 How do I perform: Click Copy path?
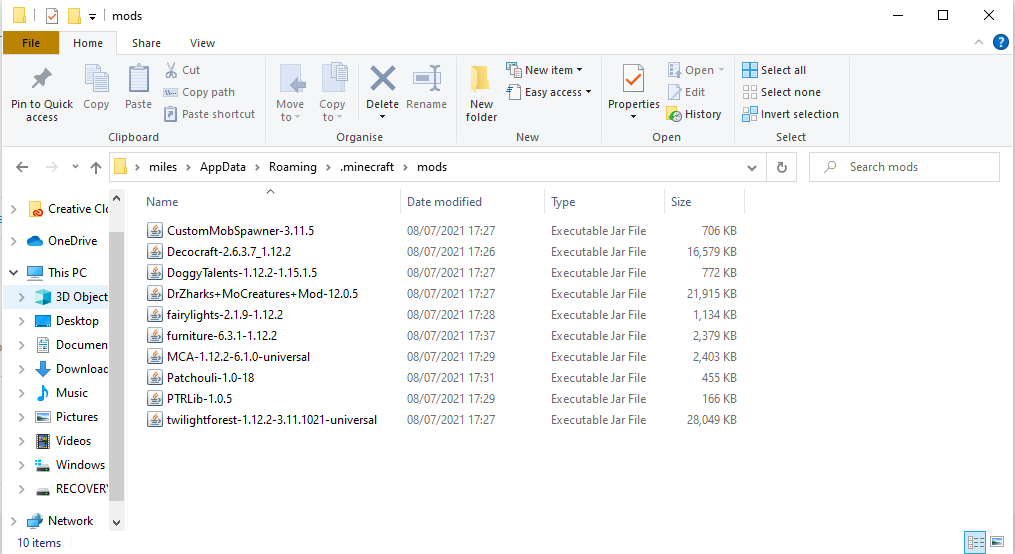pyautogui.click(x=199, y=92)
